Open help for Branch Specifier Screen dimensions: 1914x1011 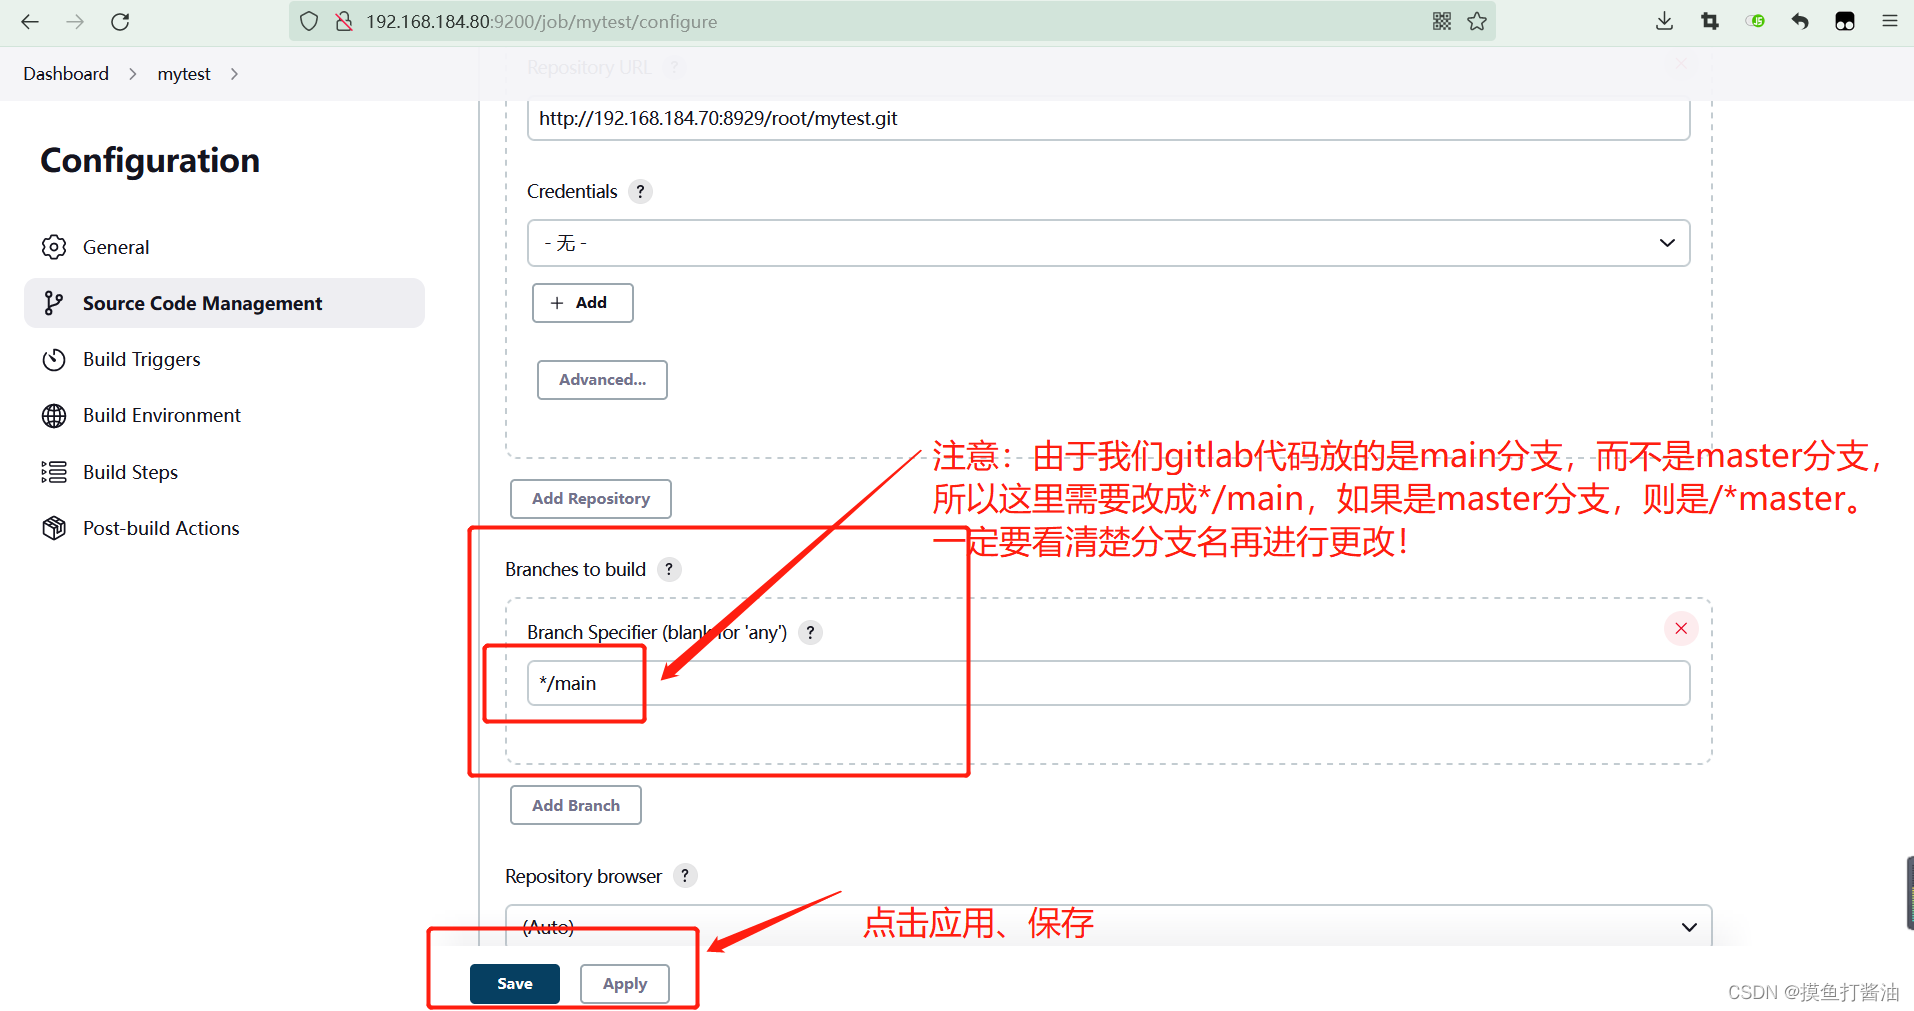811,632
